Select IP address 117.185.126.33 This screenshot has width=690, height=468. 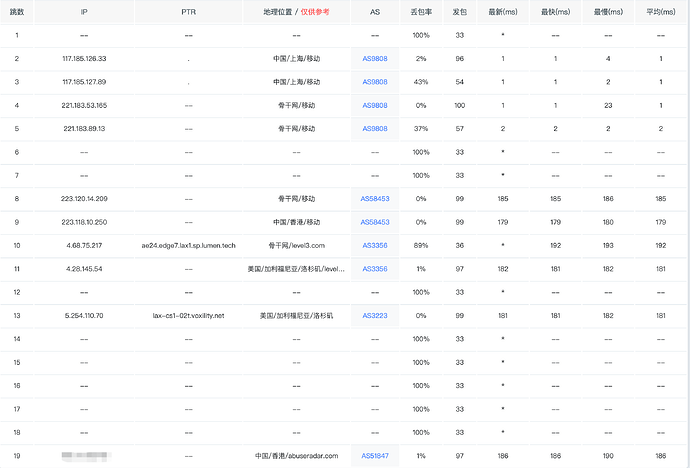84,58
